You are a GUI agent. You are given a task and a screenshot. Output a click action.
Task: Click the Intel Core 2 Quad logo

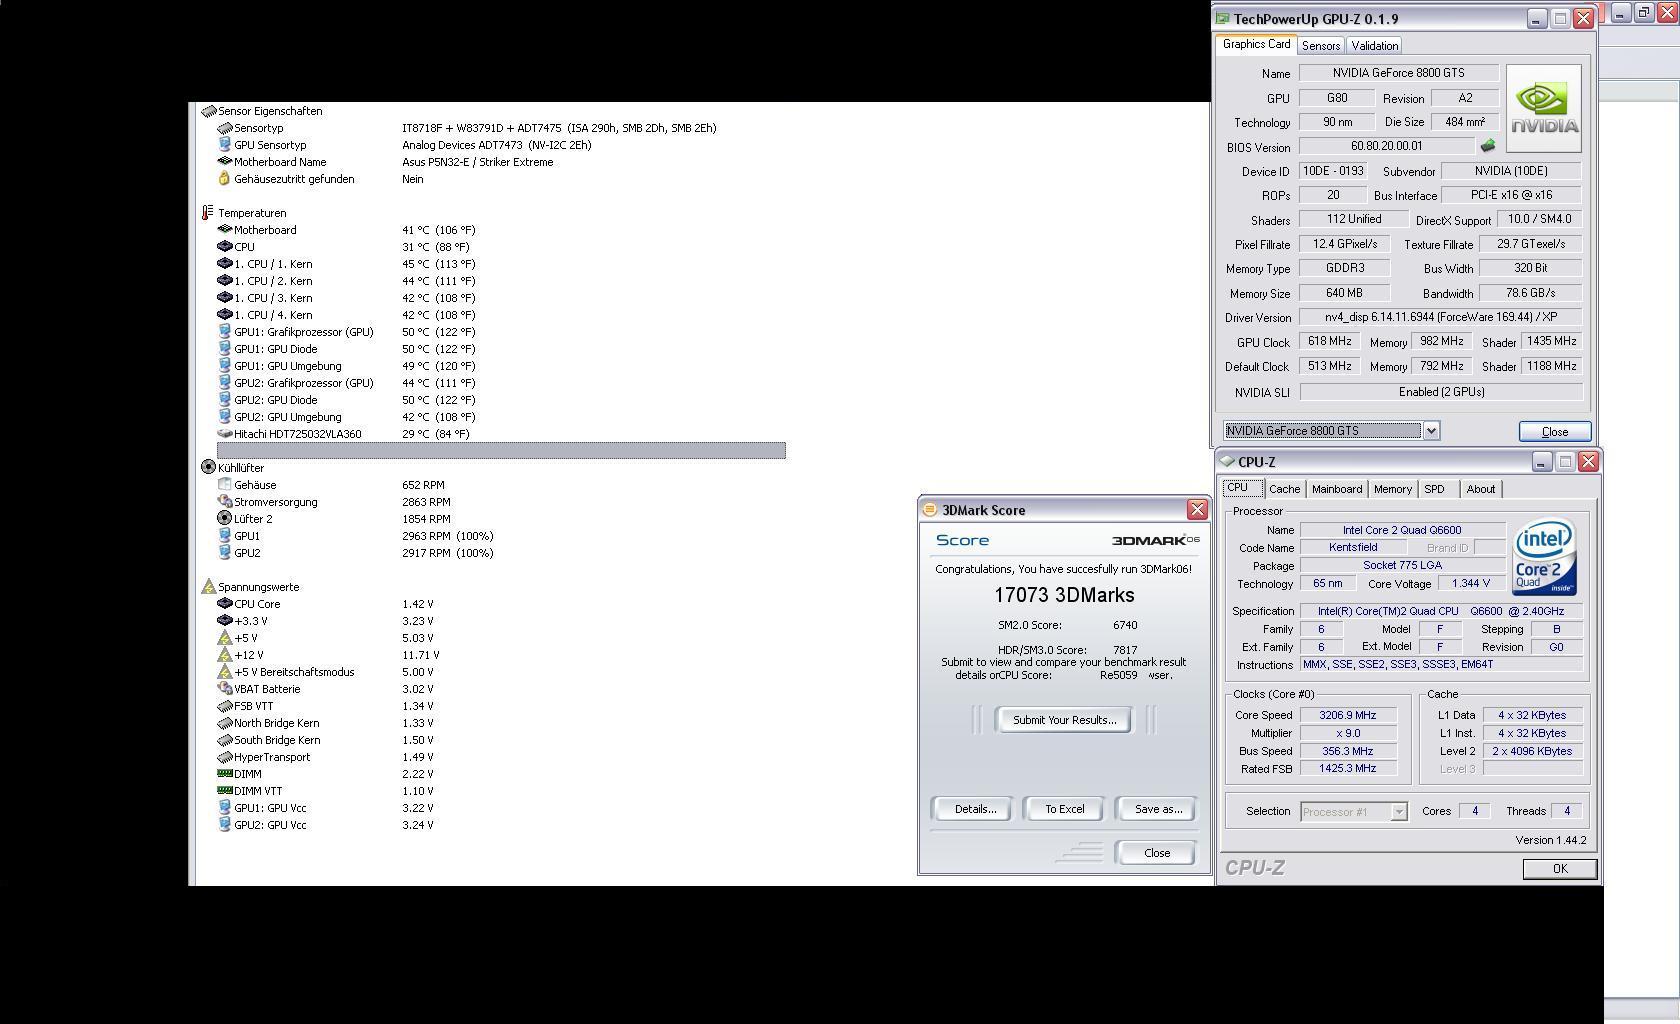pos(1544,556)
